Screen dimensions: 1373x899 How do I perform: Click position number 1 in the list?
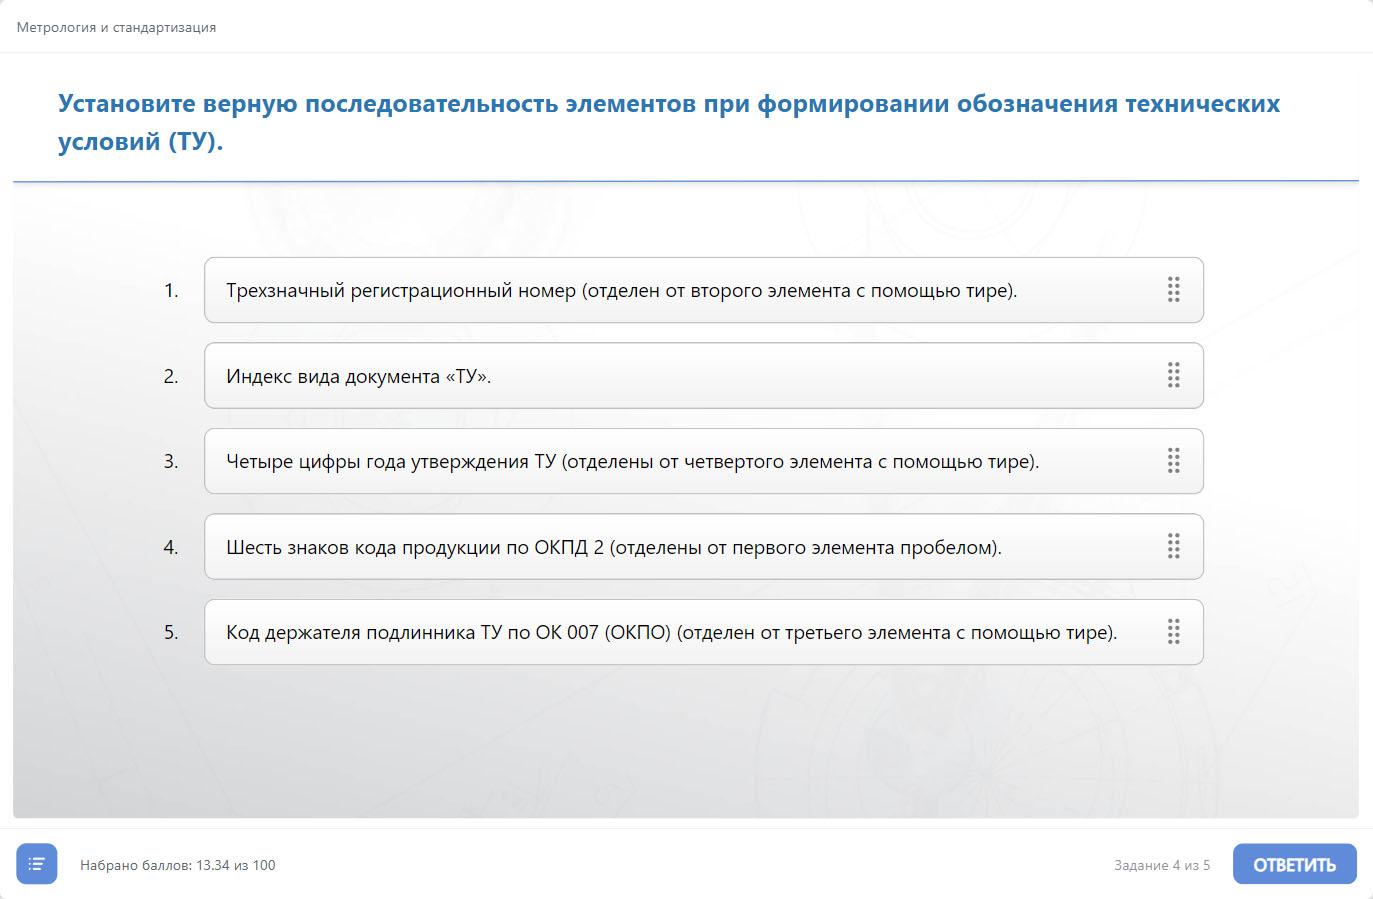click(171, 291)
